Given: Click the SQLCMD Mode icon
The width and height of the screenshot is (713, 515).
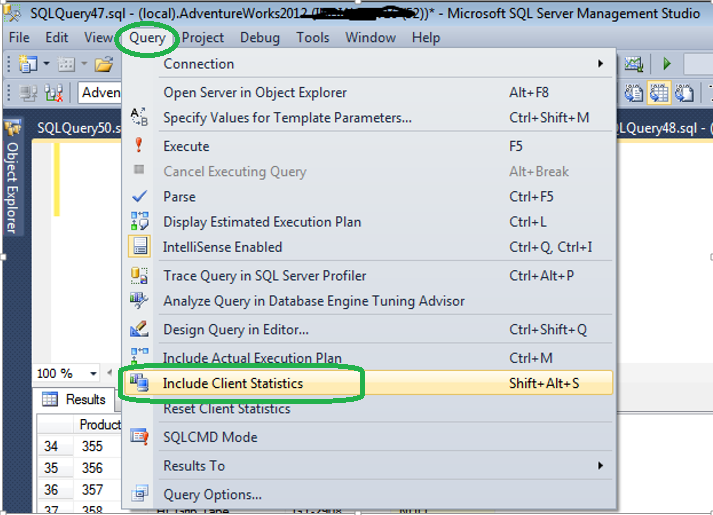Looking at the screenshot, I should (139, 437).
